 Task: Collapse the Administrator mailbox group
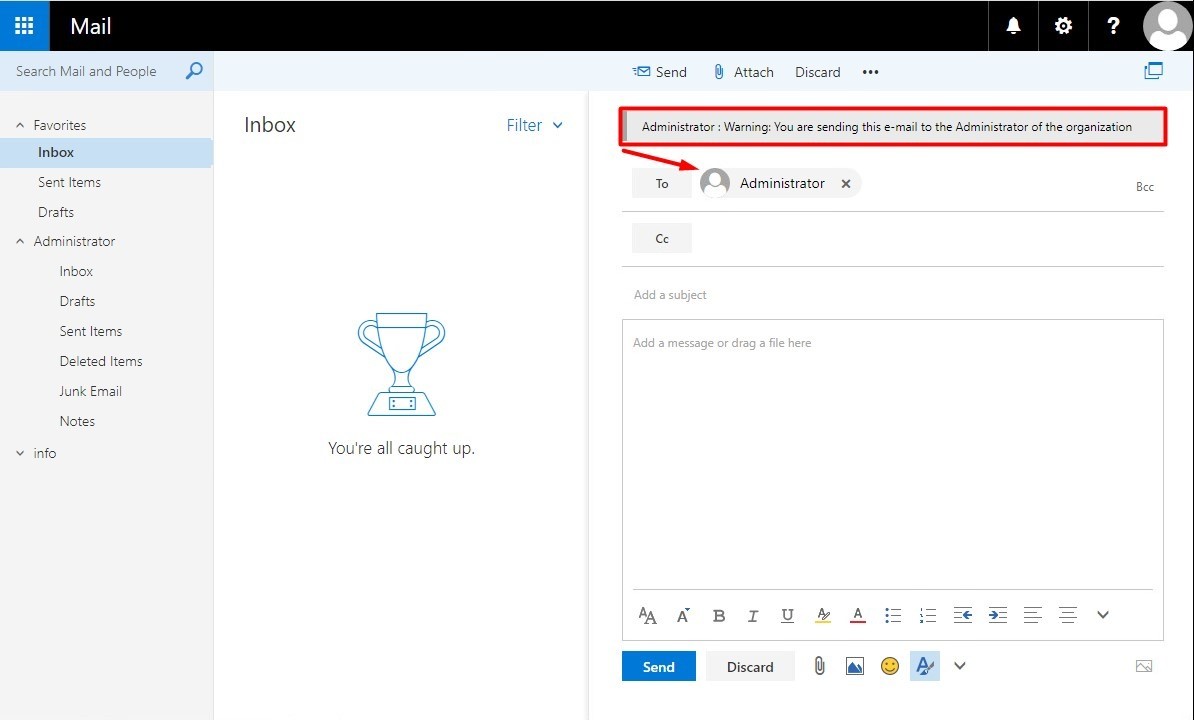pyautogui.click(x=20, y=241)
